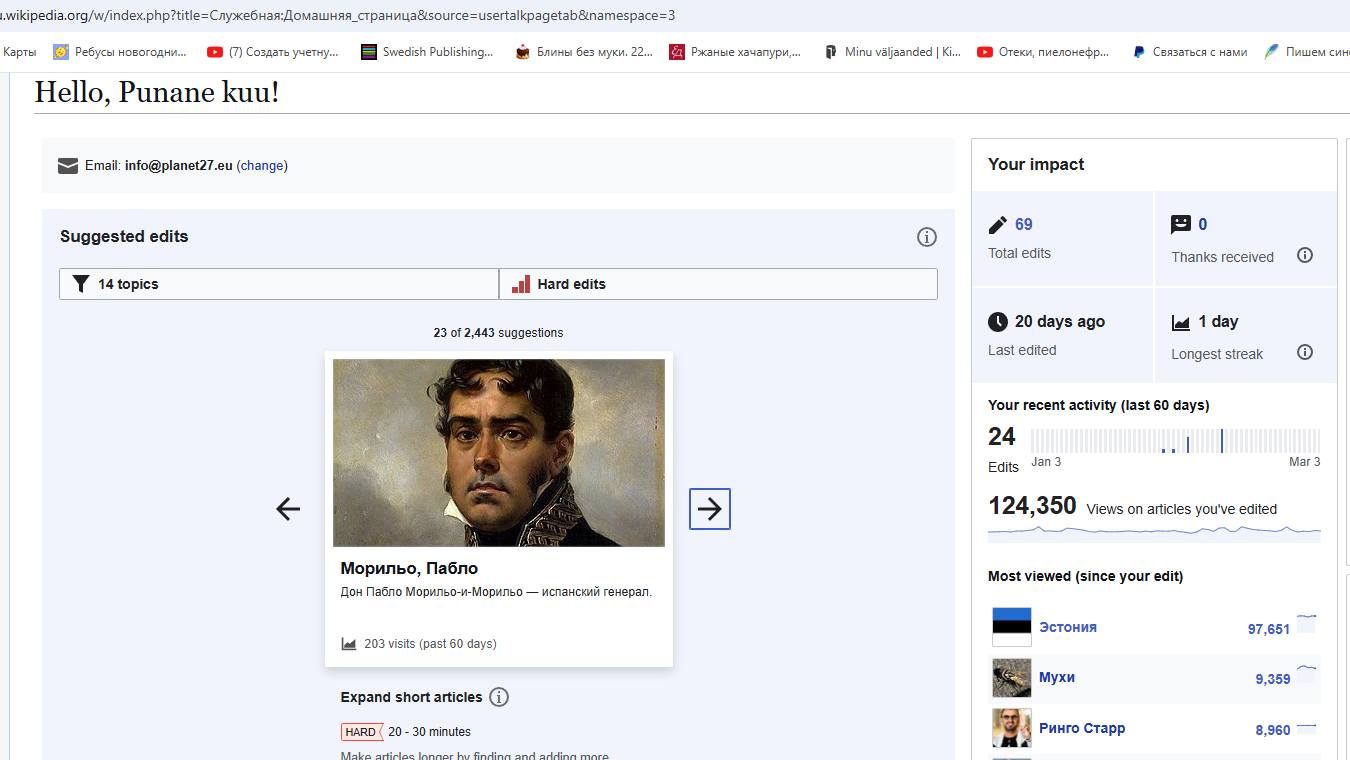
Task: Click the Estonia flag thumbnail
Action: pyautogui.click(x=1011, y=627)
